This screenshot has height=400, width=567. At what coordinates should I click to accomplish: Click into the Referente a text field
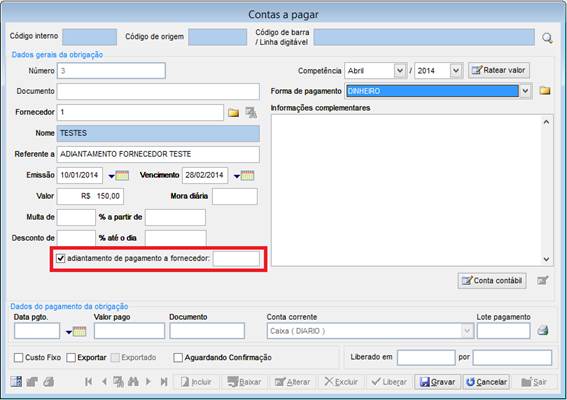158,154
